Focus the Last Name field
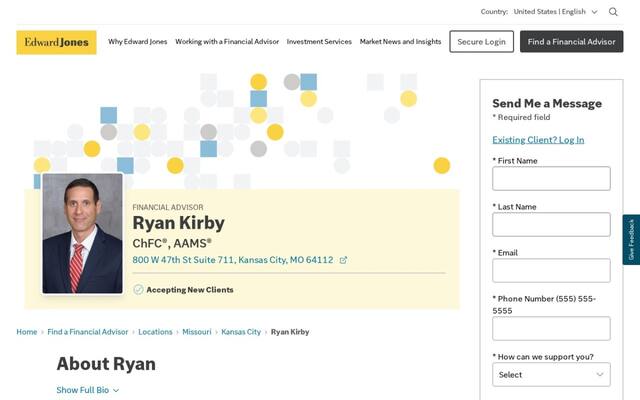This screenshot has width=640, height=400. [551, 224]
